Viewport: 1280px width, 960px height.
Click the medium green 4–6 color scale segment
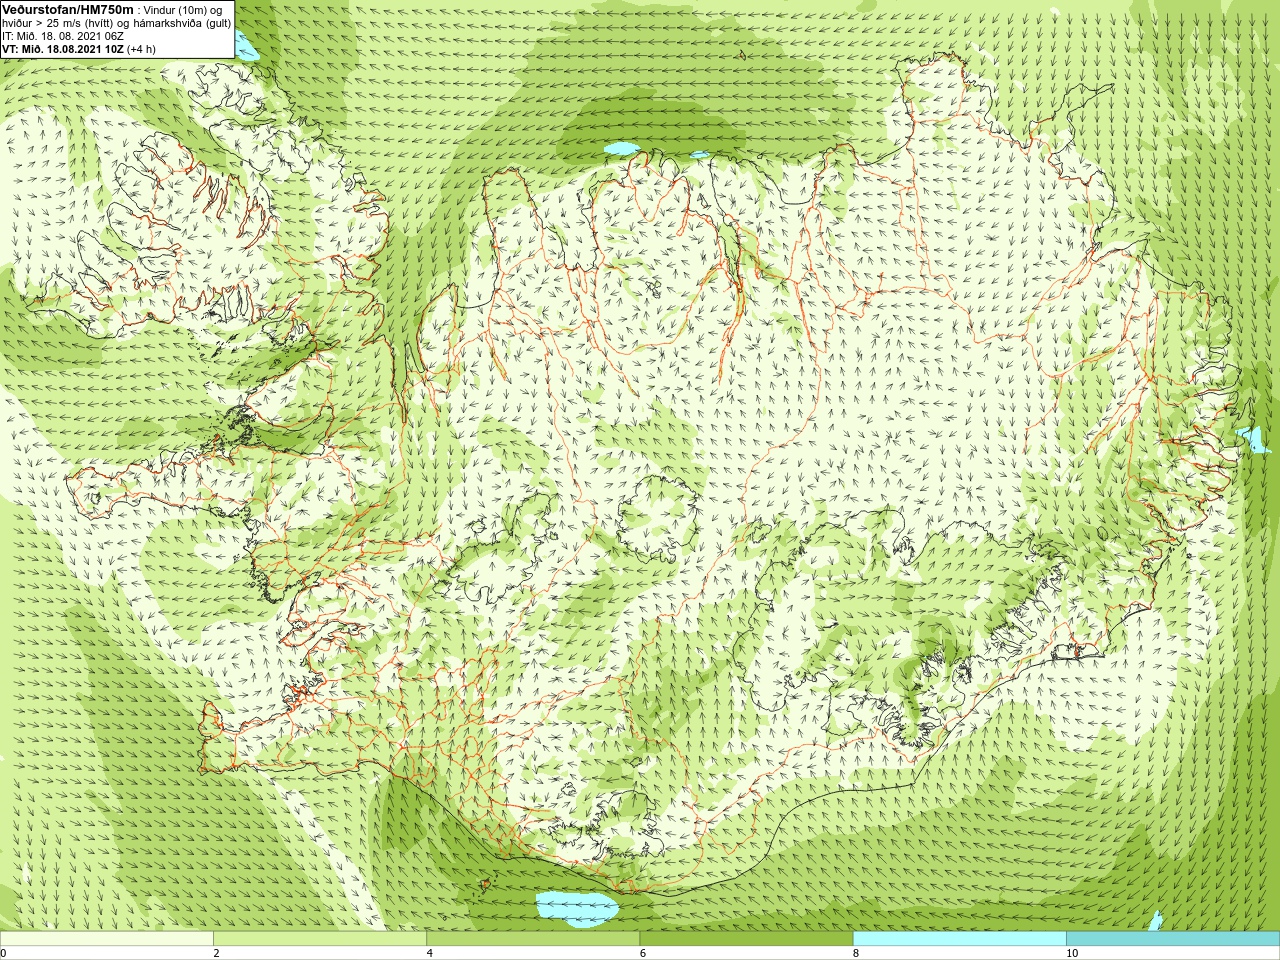[x=533, y=939]
